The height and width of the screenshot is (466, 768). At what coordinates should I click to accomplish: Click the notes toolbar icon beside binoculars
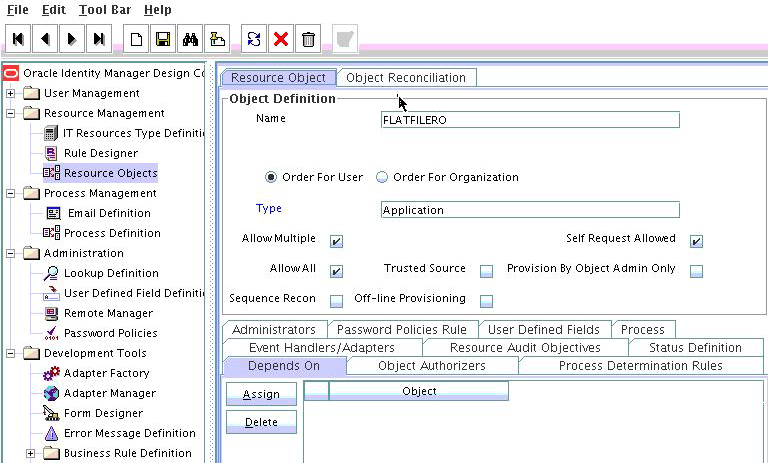coord(217,39)
